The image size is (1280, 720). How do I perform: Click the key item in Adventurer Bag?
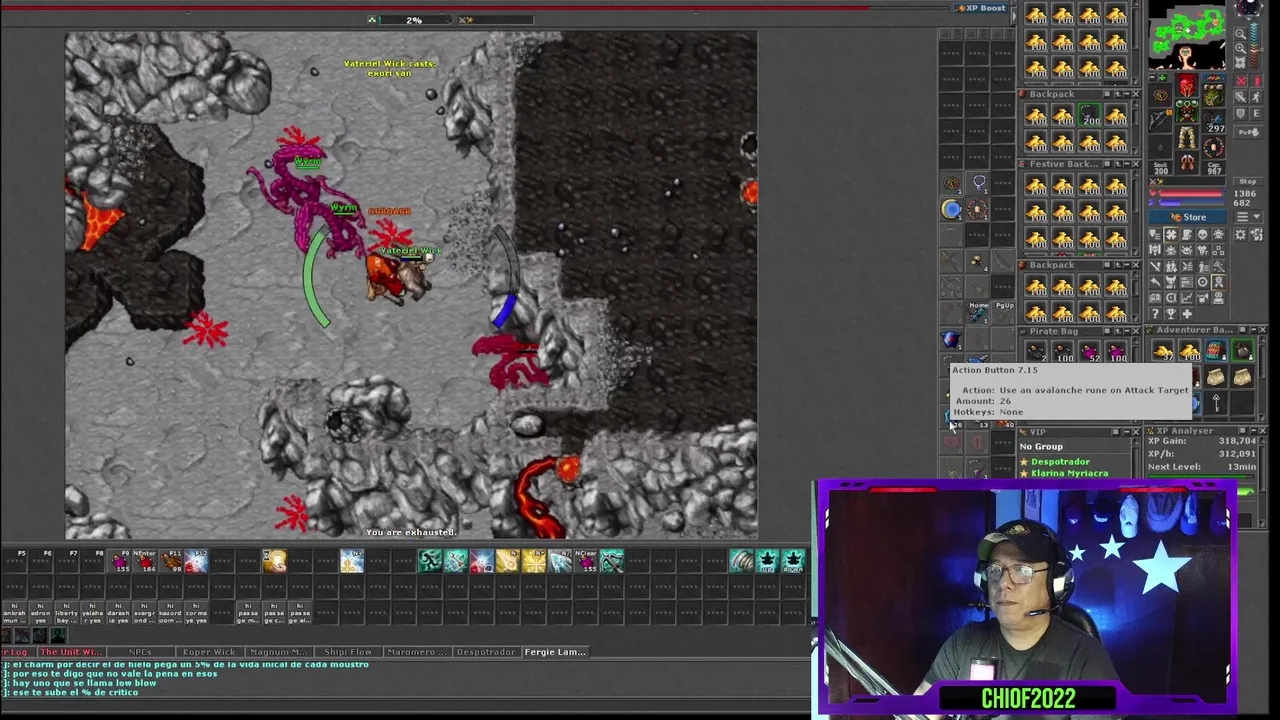tap(1216, 403)
